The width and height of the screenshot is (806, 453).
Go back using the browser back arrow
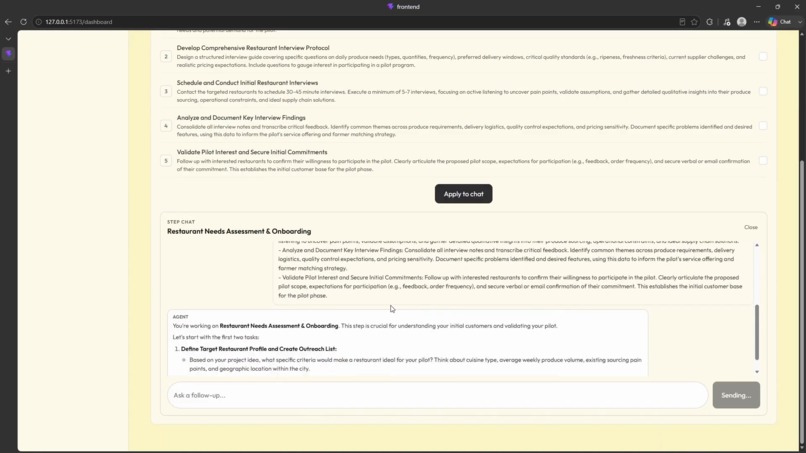[8, 22]
